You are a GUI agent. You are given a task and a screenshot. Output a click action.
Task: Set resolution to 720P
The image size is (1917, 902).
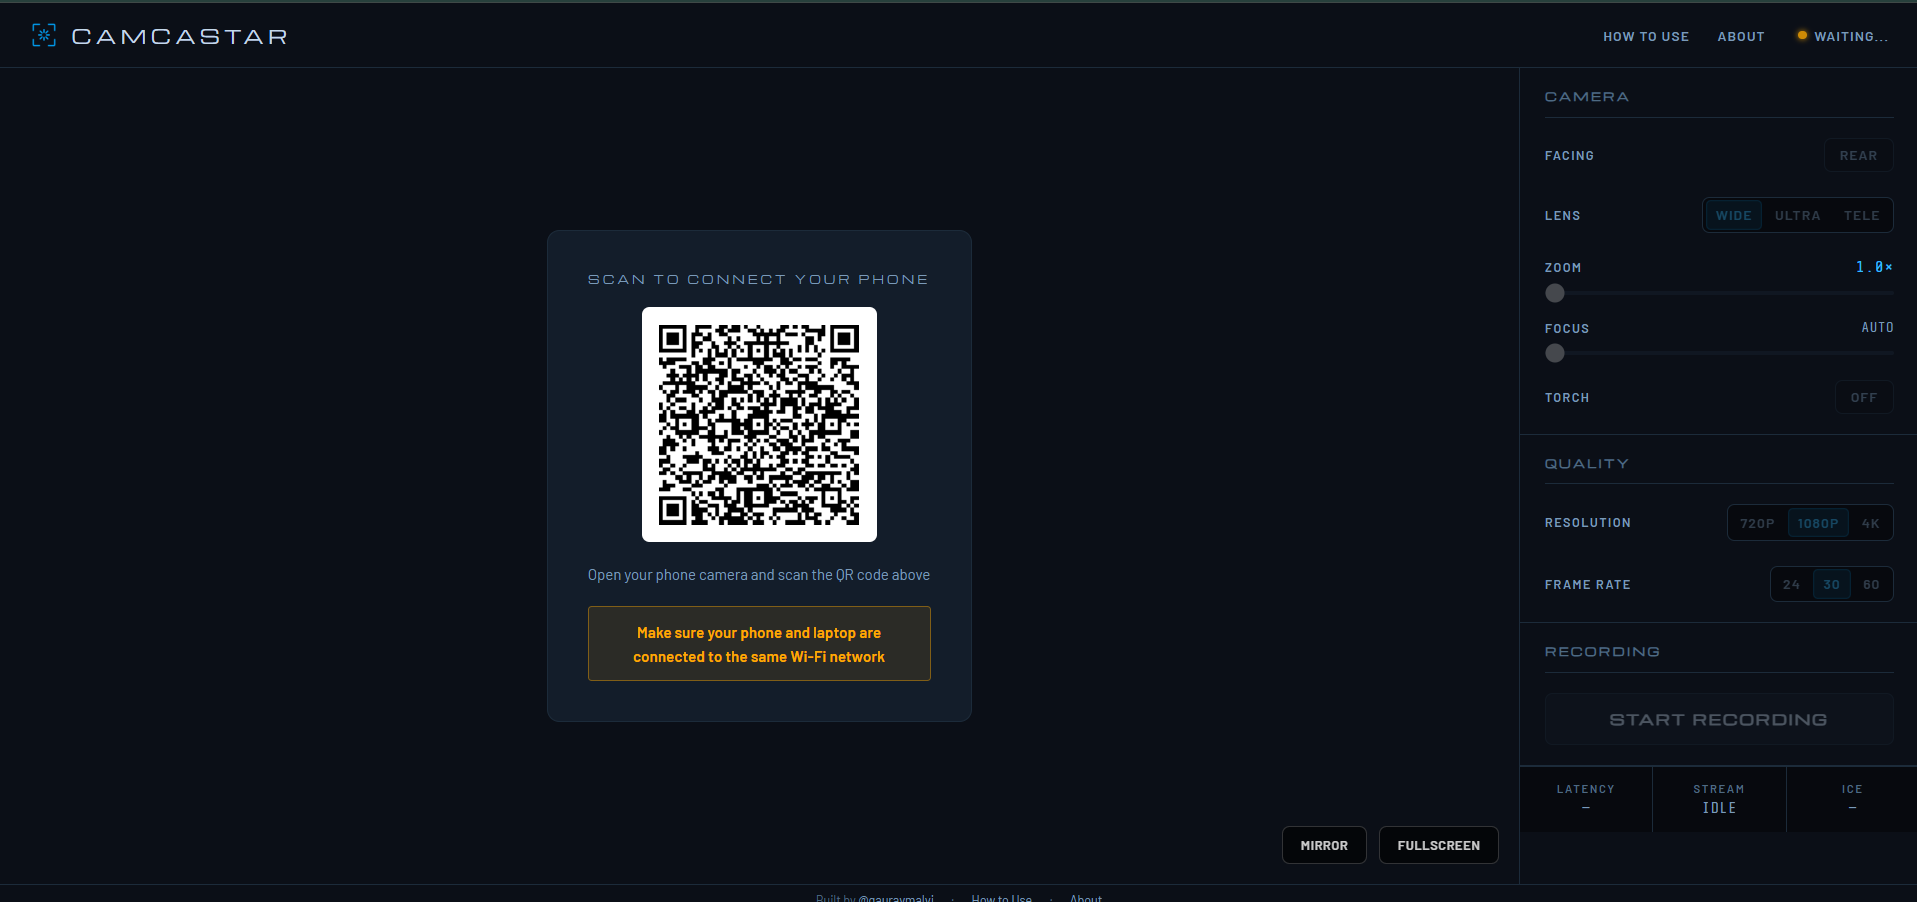click(1757, 524)
